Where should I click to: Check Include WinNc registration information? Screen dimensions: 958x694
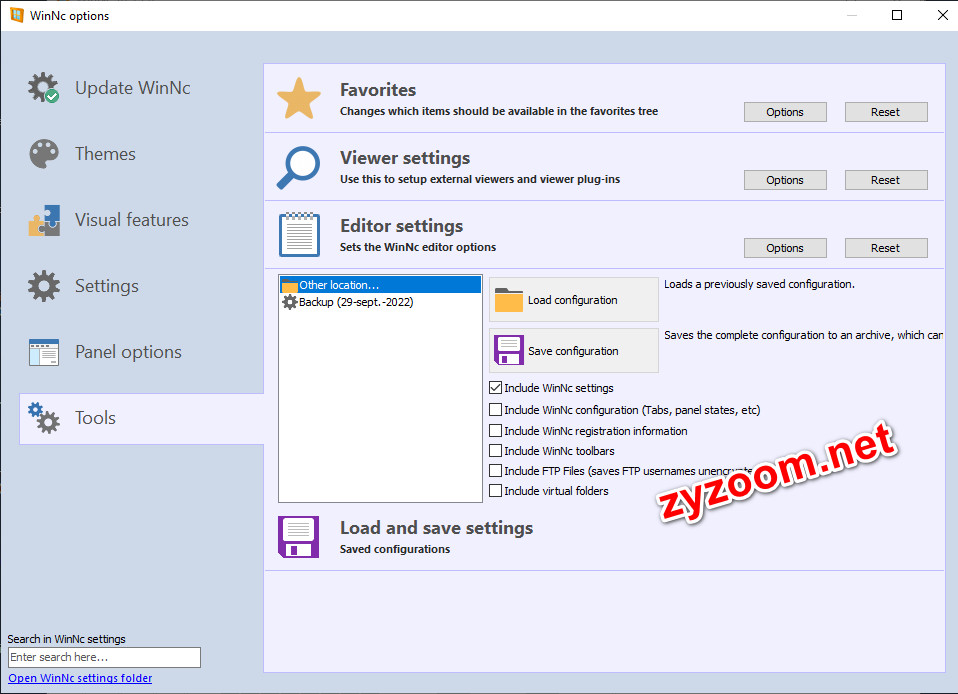495,431
